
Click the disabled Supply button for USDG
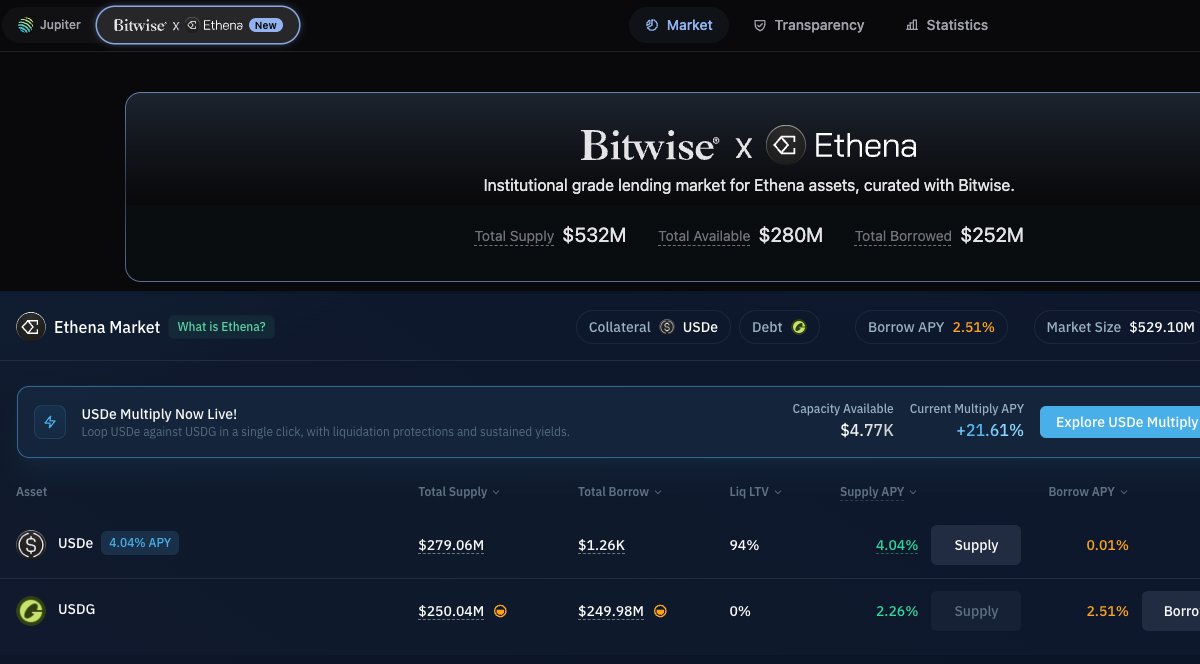click(976, 611)
